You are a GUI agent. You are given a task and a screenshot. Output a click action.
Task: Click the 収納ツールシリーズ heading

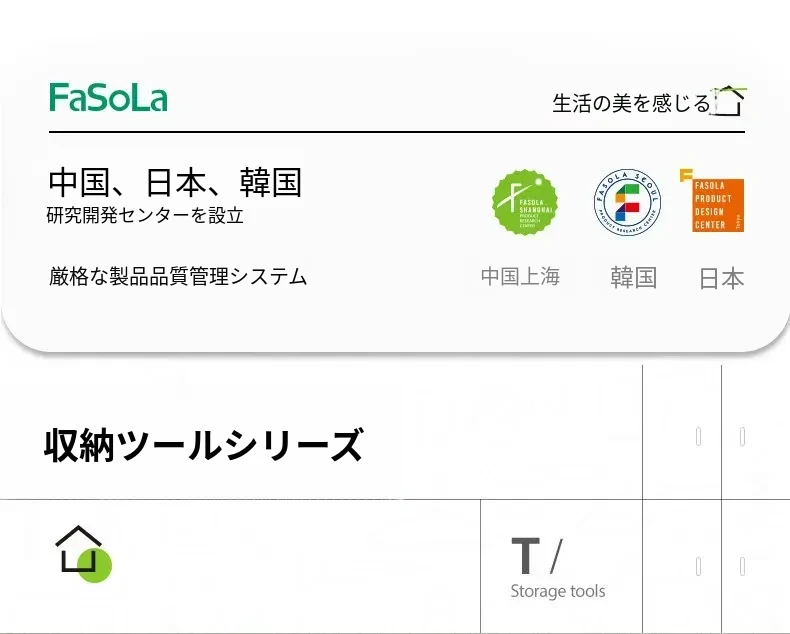point(203,445)
